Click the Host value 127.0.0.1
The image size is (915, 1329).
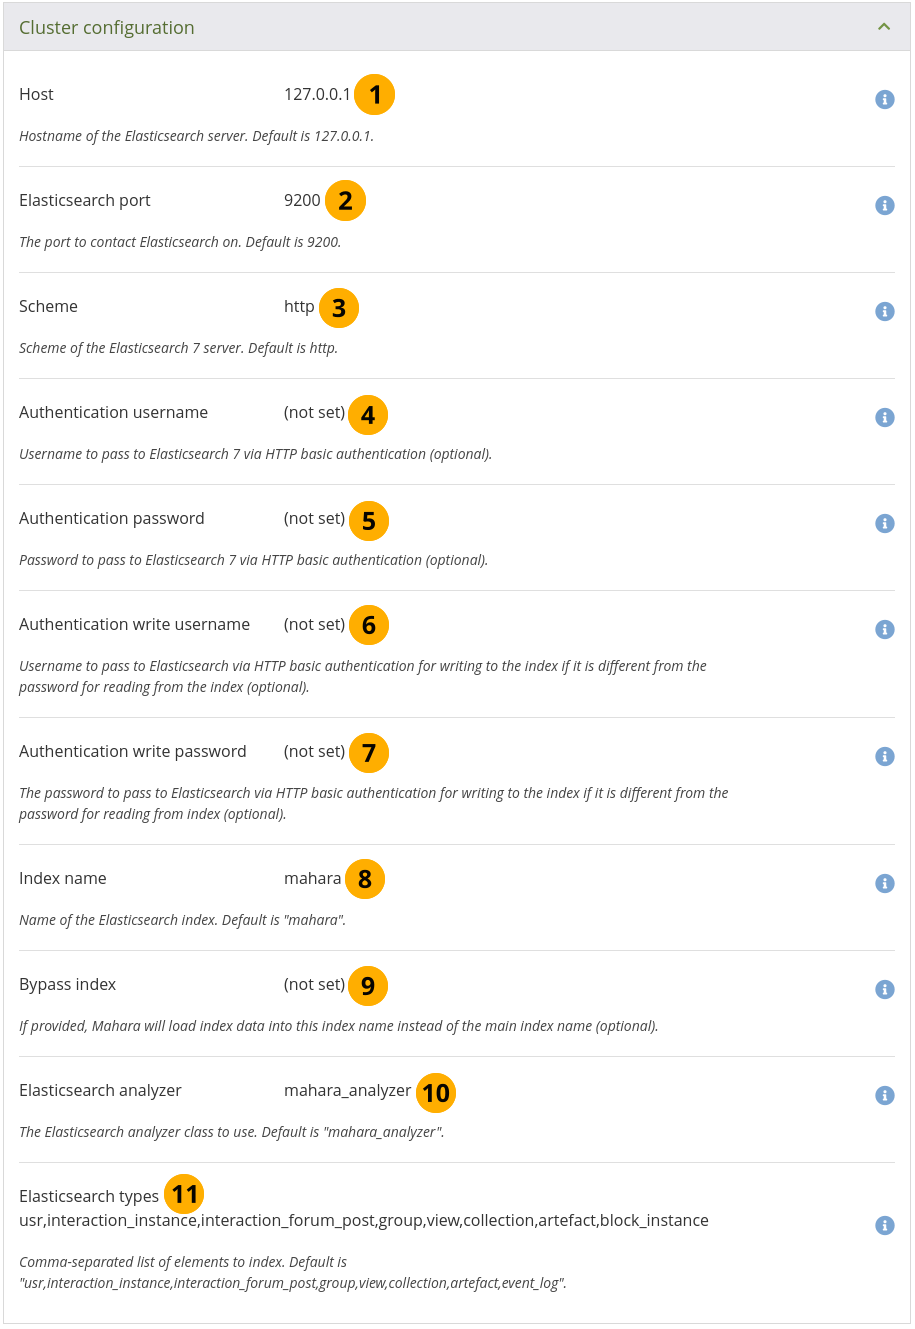317,95
